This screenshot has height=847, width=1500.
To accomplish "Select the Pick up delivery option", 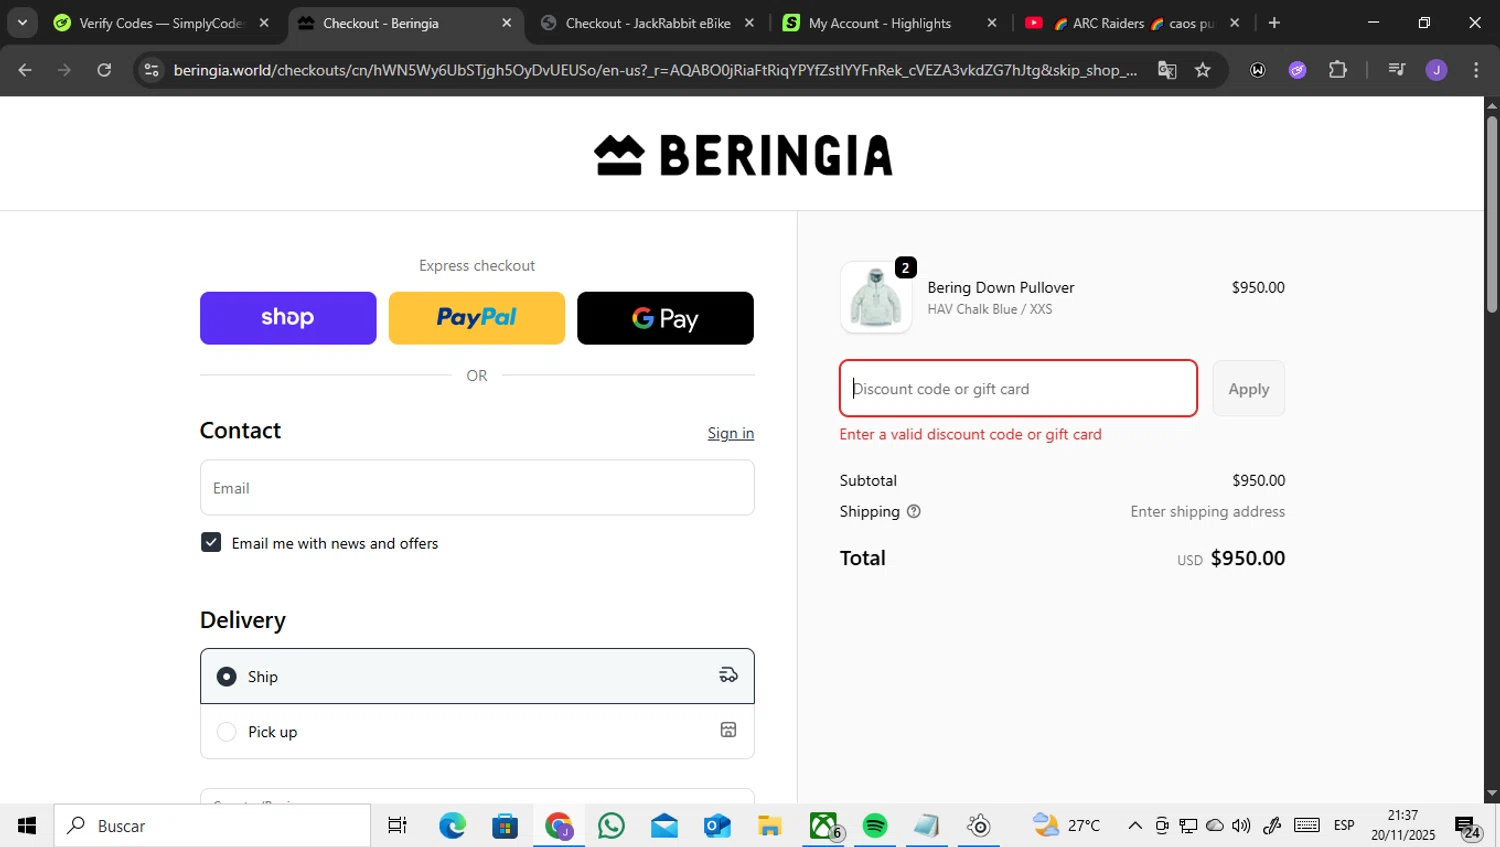I will click(477, 731).
